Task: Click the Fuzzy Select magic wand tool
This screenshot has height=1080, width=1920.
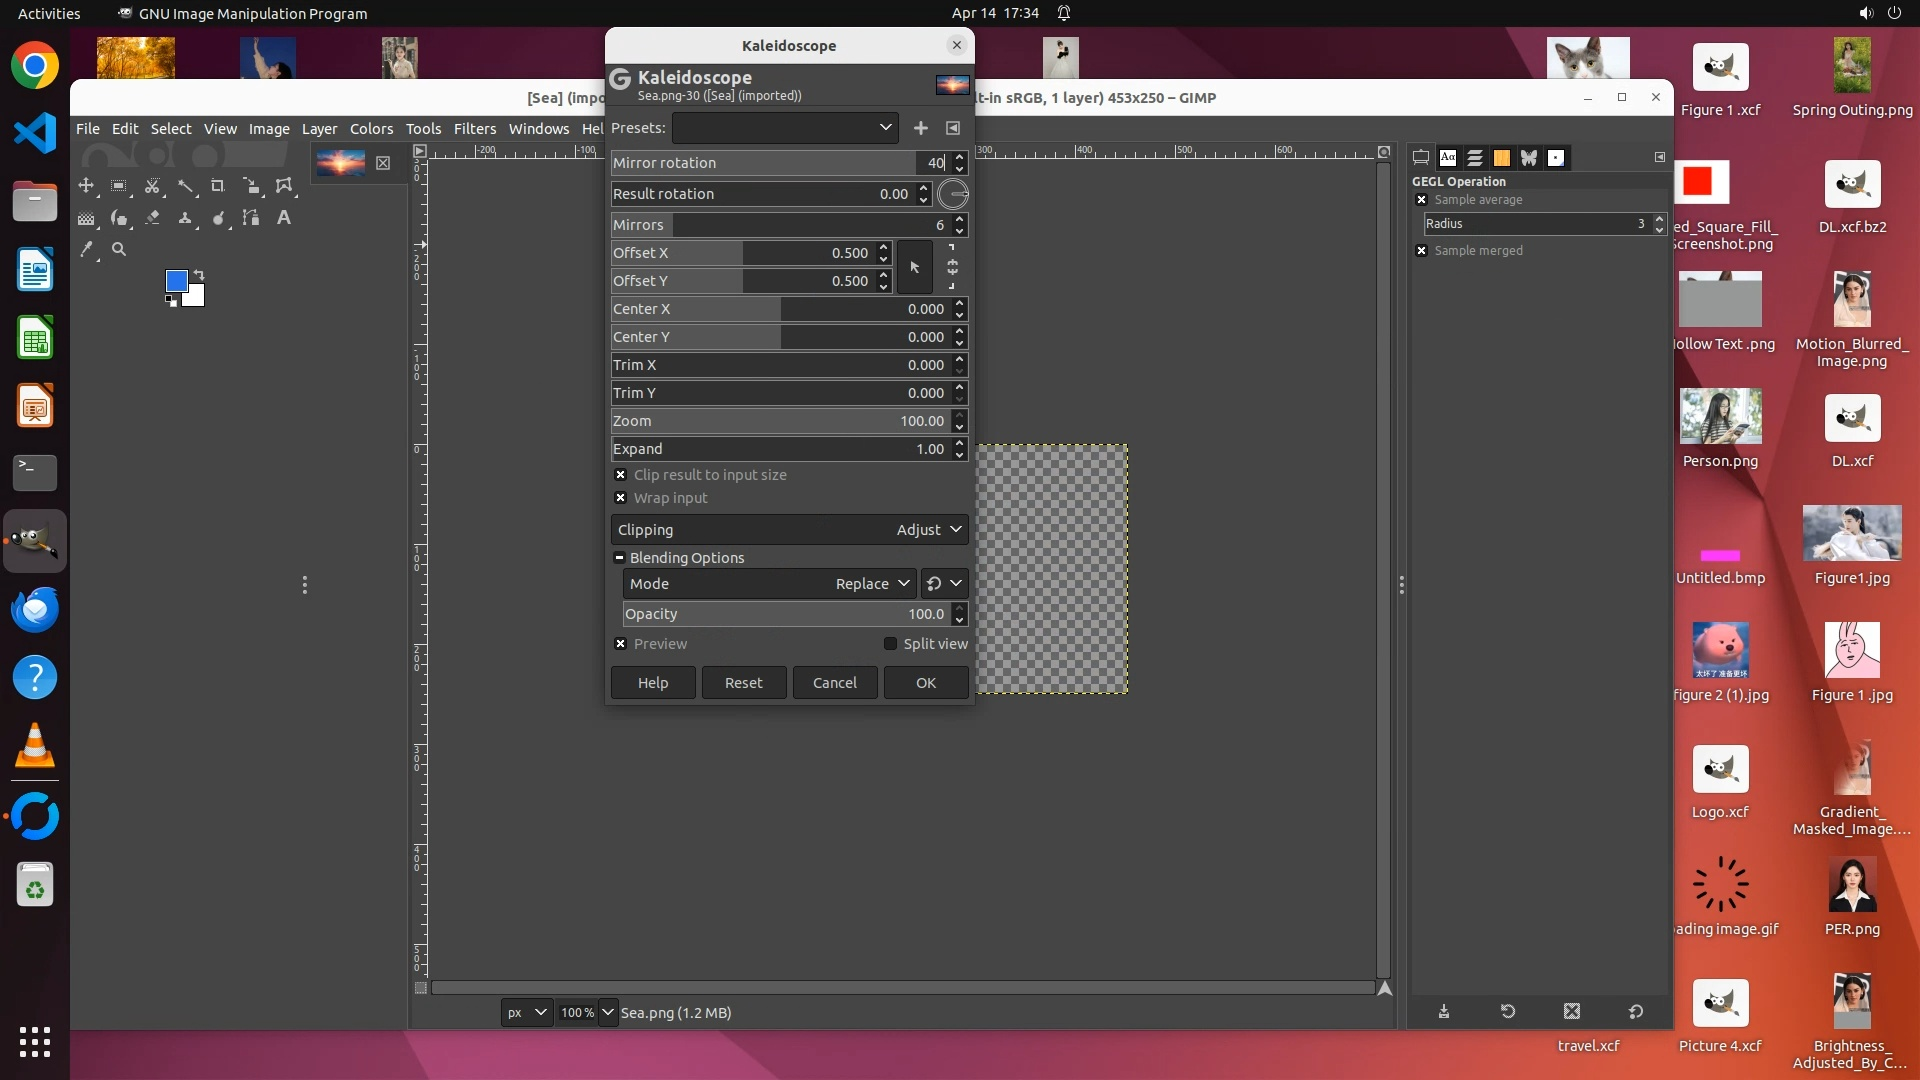Action: (x=185, y=186)
